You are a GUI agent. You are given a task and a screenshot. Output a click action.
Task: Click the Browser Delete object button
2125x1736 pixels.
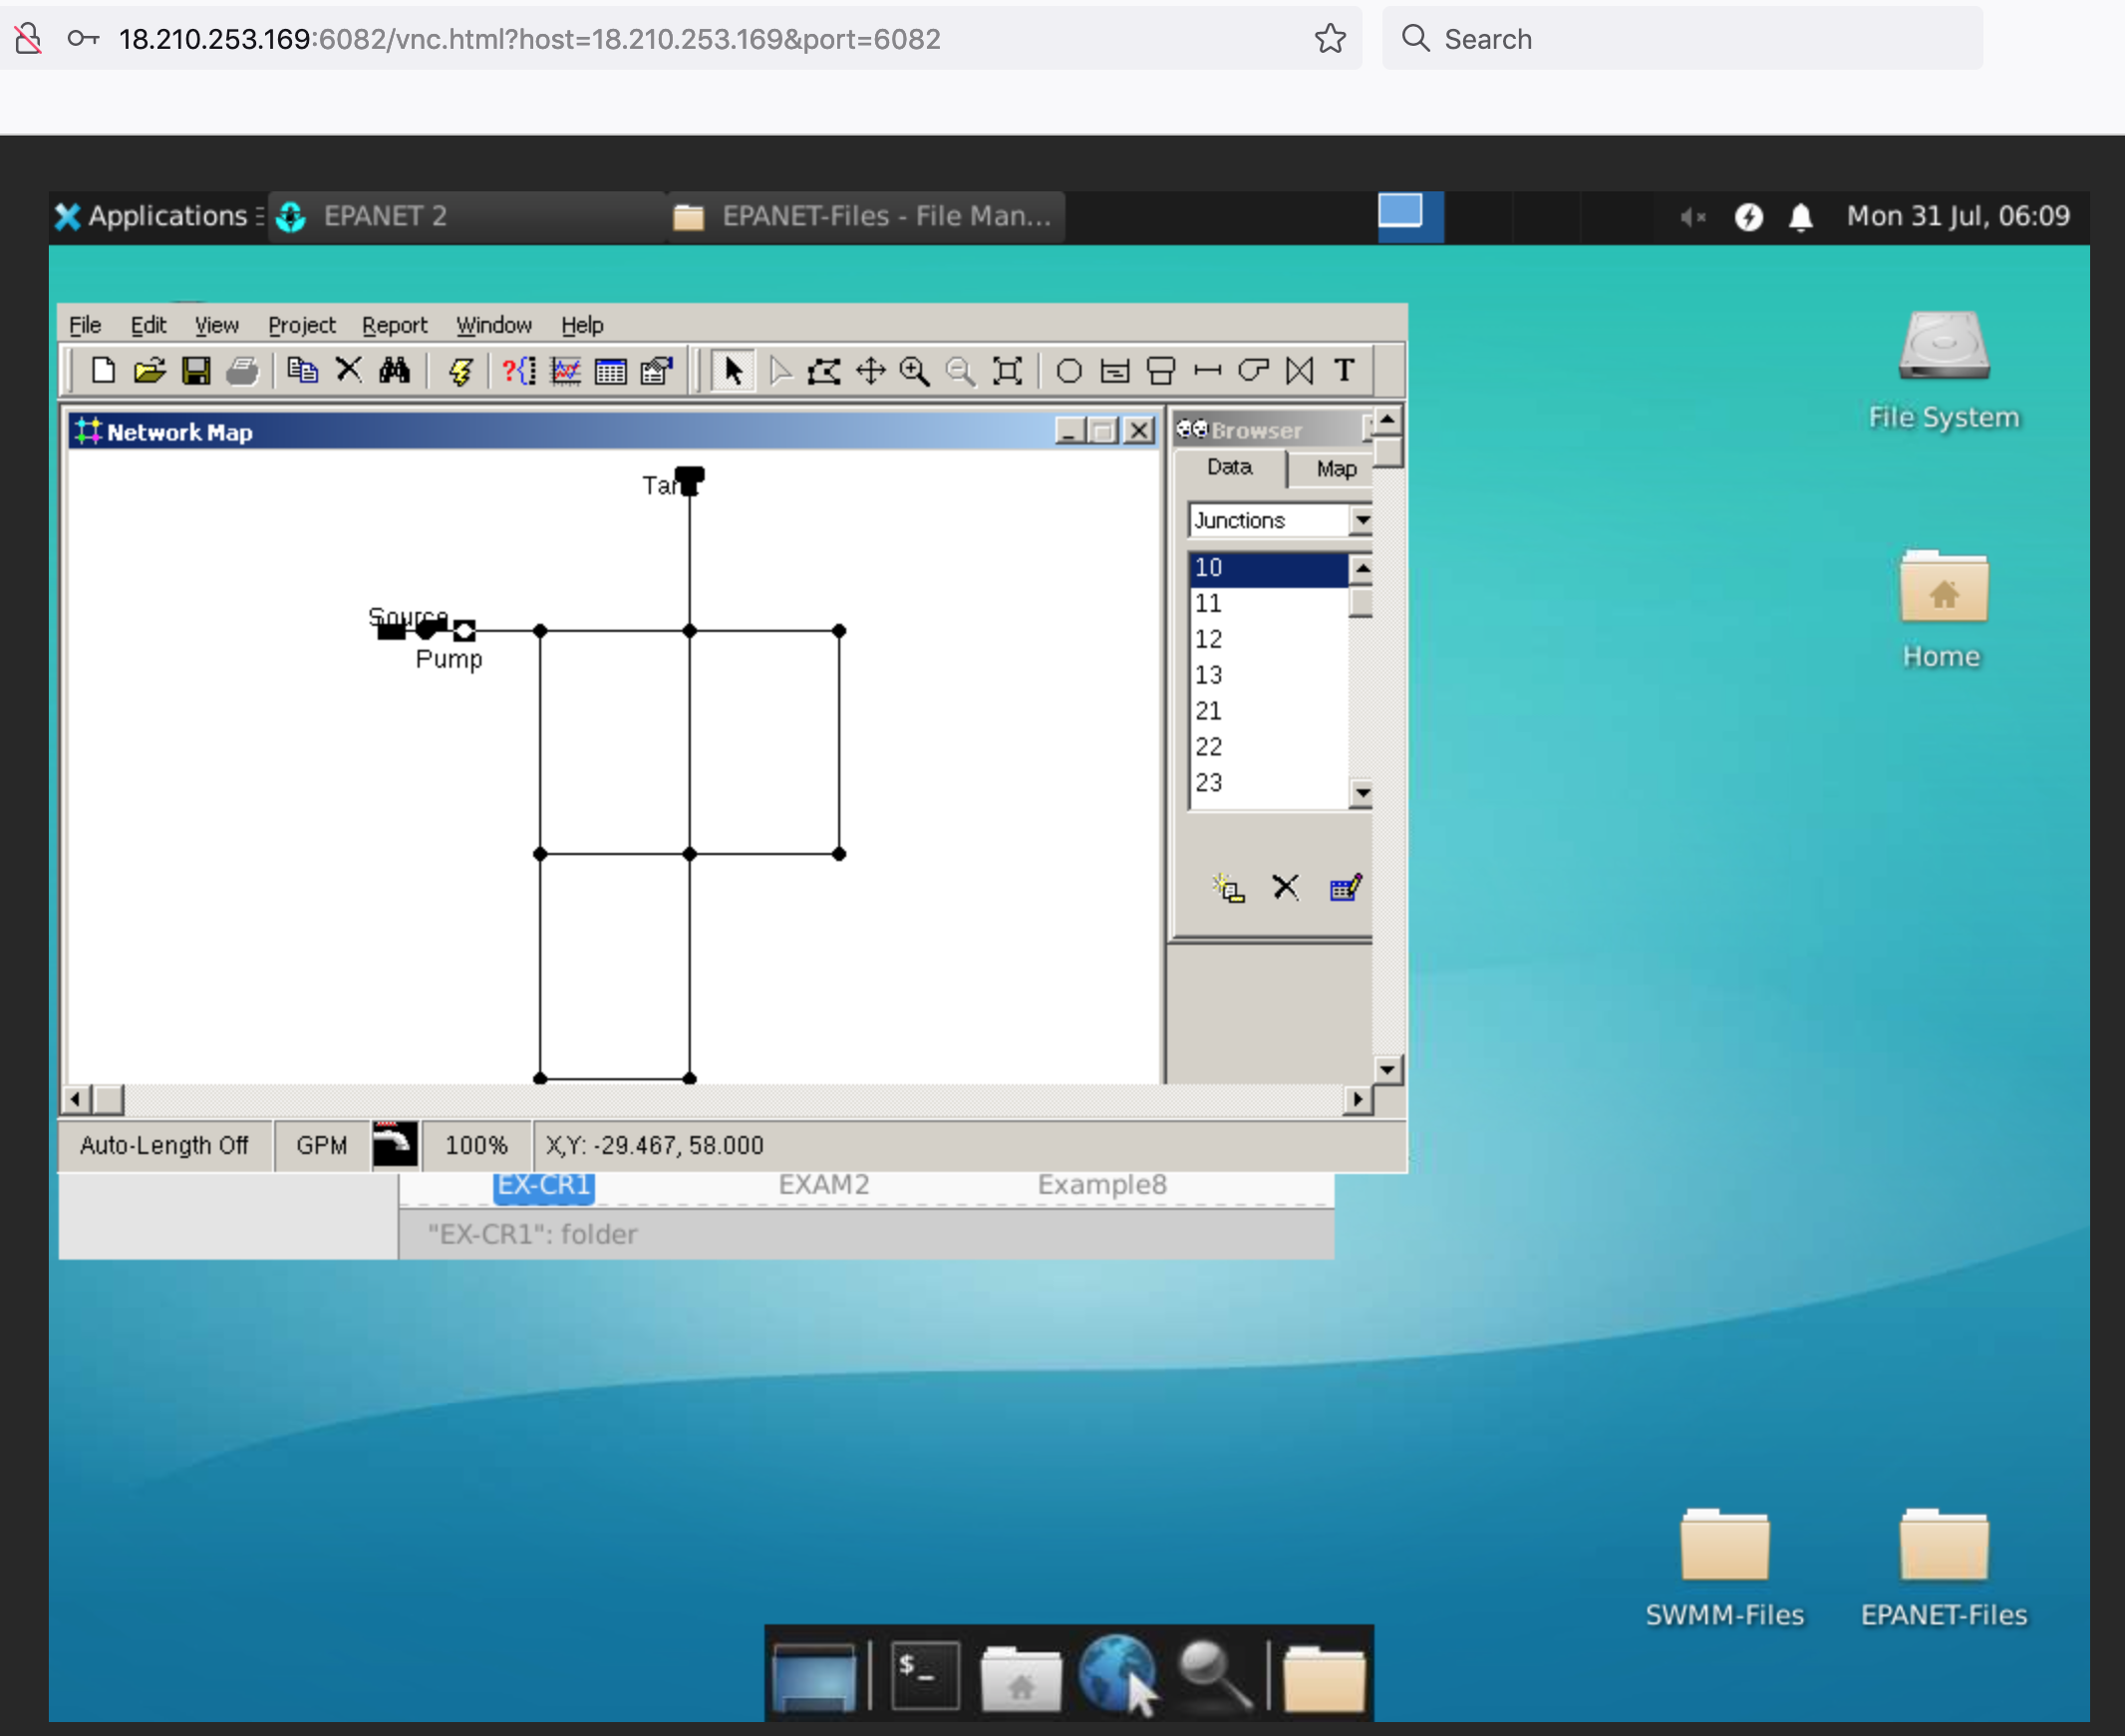tap(1285, 887)
